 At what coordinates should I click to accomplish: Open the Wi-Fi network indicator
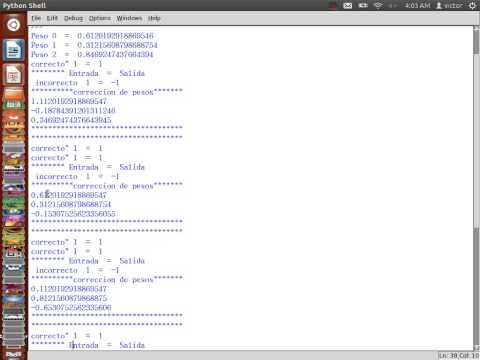point(378,6)
